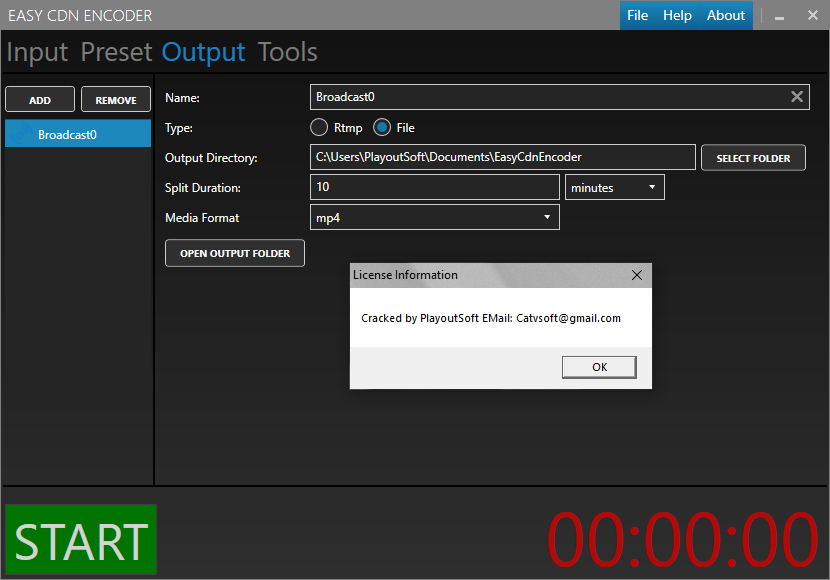Clear the Name field with X icon
Screen dimensions: 830x580
797,97
